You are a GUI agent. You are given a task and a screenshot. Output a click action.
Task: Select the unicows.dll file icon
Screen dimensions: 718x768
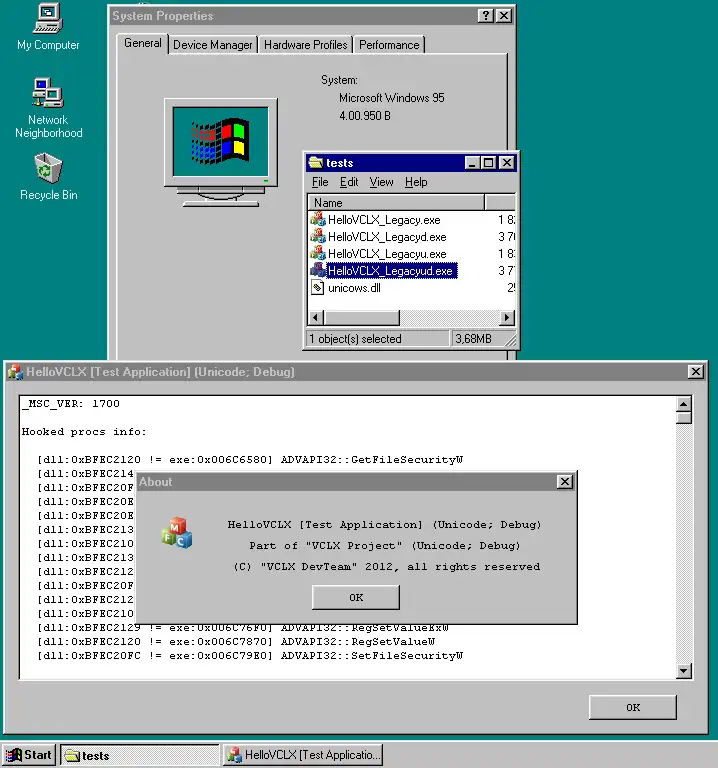coord(318,288)
